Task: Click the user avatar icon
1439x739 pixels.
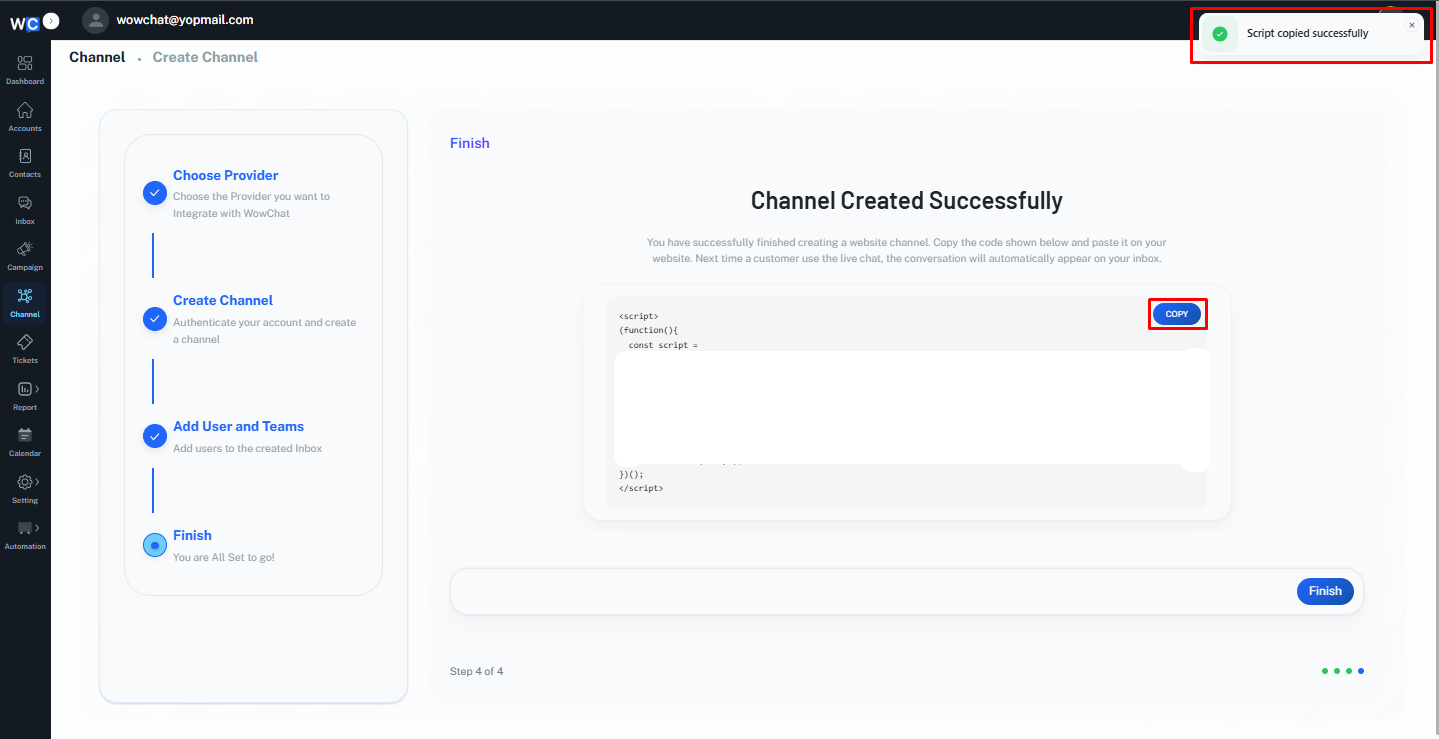Action: point(95,20)
